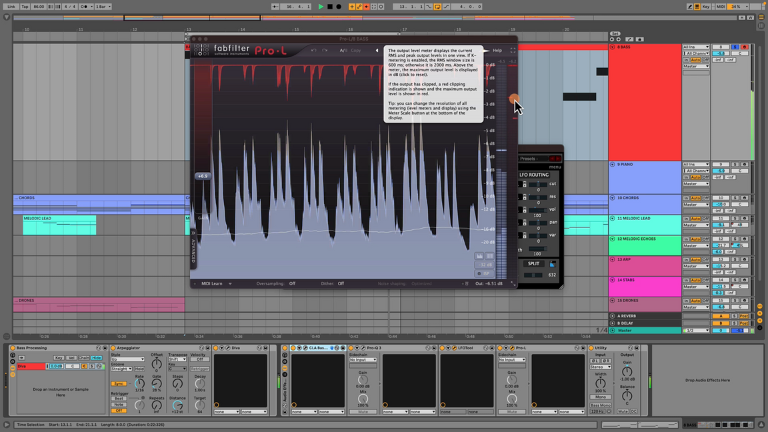Arm the 8 BASS track for recording
Viewport: 768px width, 432px height.
click(x=744, y=47)
